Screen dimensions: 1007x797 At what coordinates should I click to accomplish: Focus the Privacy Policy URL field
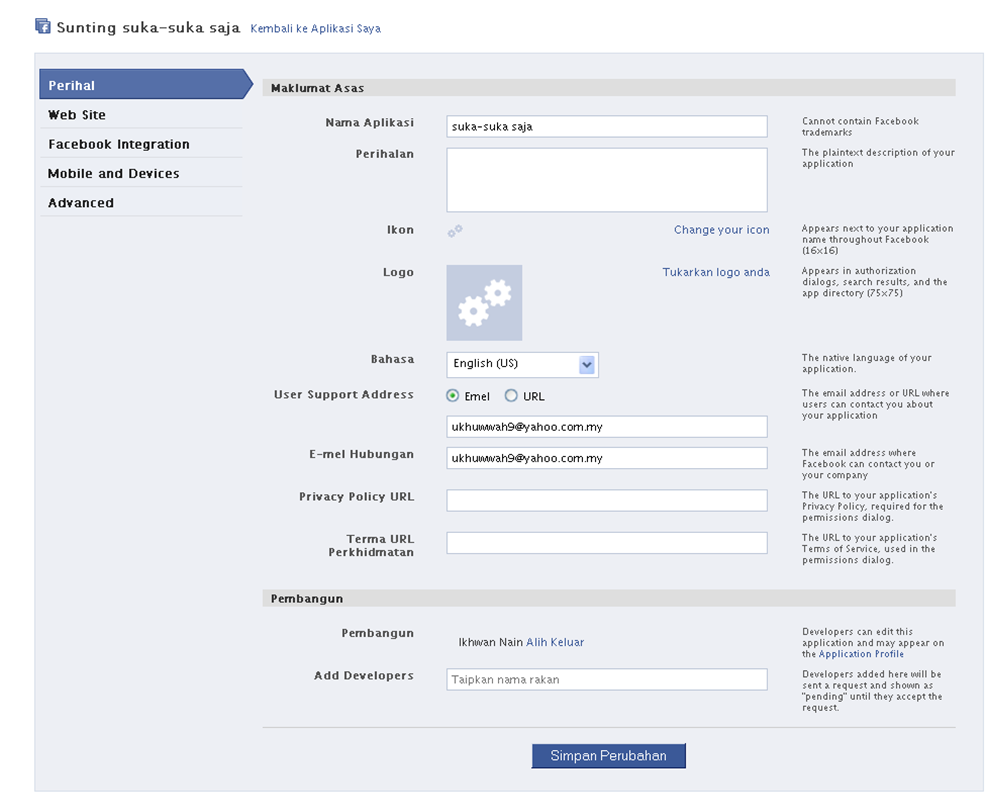point(606,500)
